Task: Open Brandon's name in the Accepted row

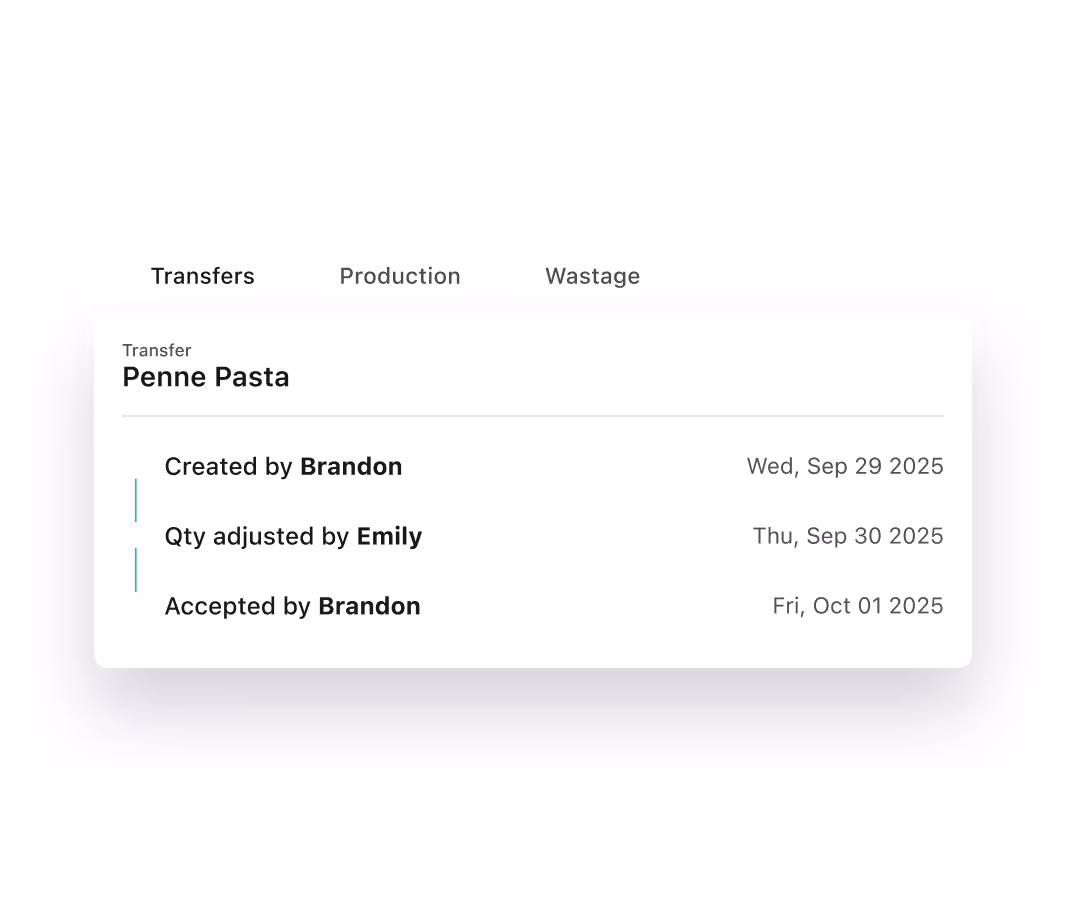Action: point(369,607)
